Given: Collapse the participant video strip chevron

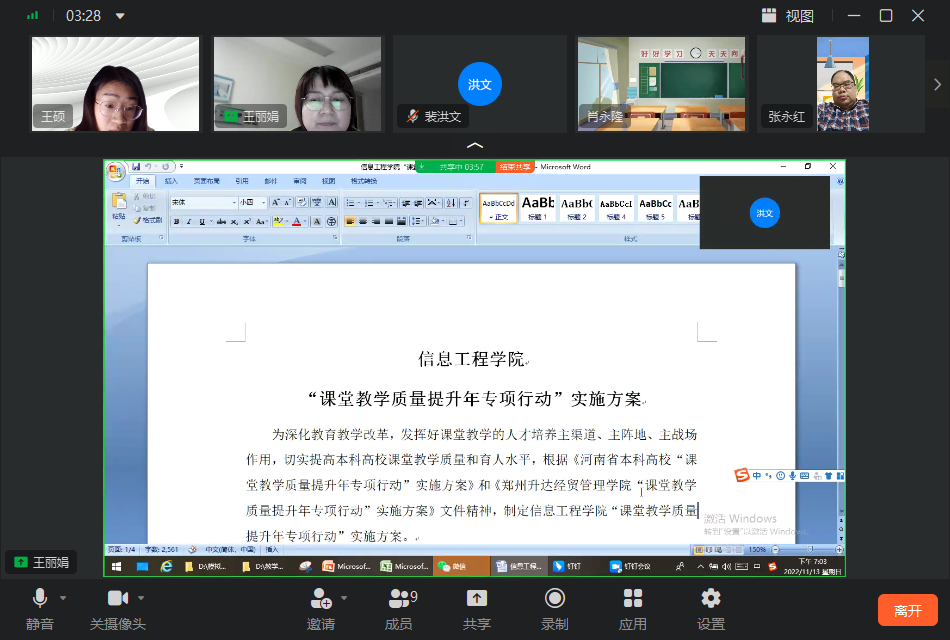Looking at the screenshot, I should click(475, 145).
